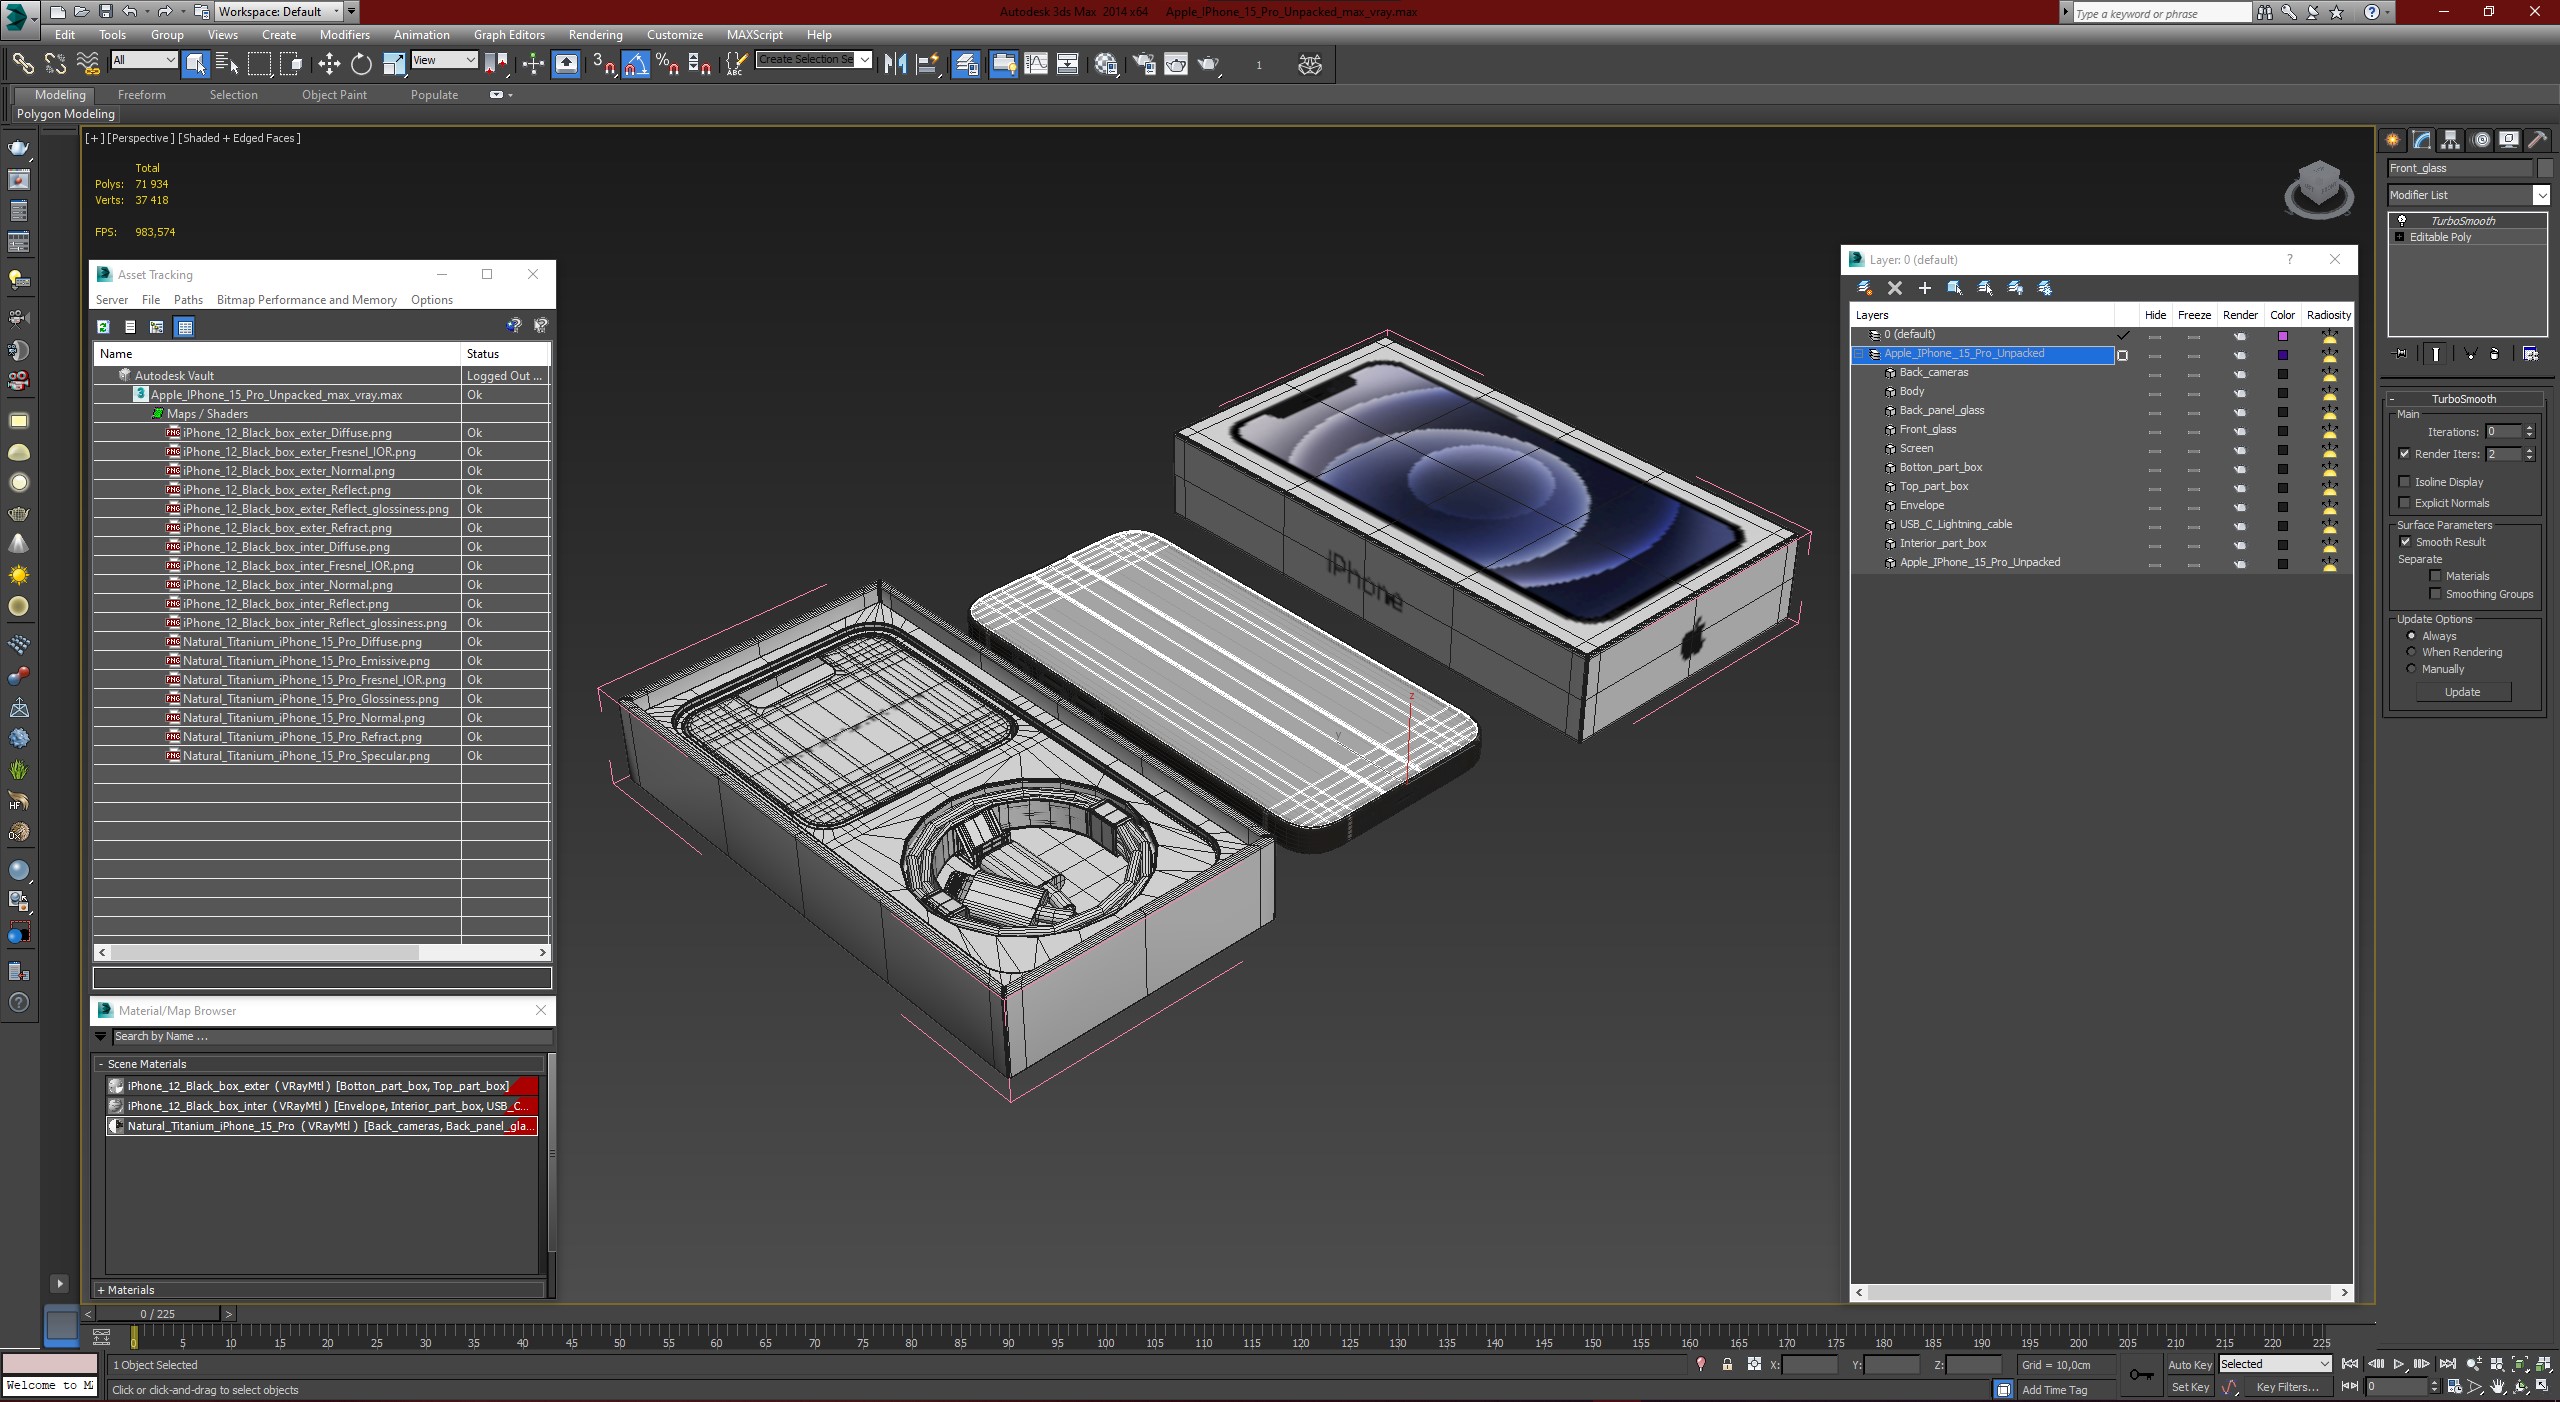Check Separate by Materials checkbox

2435,576
